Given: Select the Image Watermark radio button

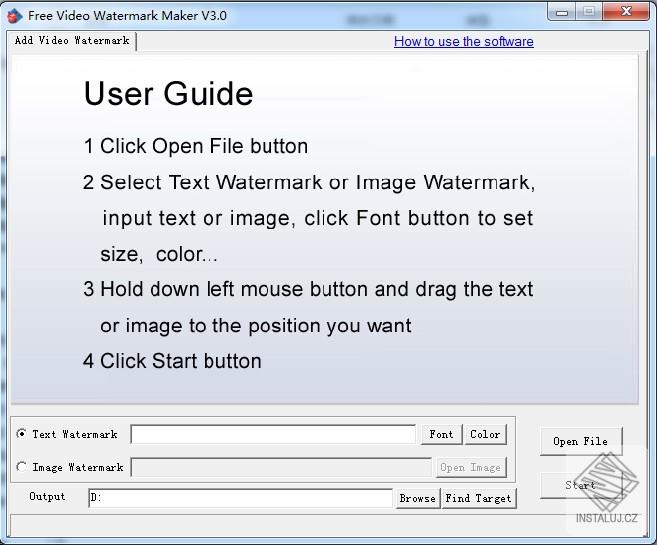Looking at the screenshot, I should click(21, 467).
